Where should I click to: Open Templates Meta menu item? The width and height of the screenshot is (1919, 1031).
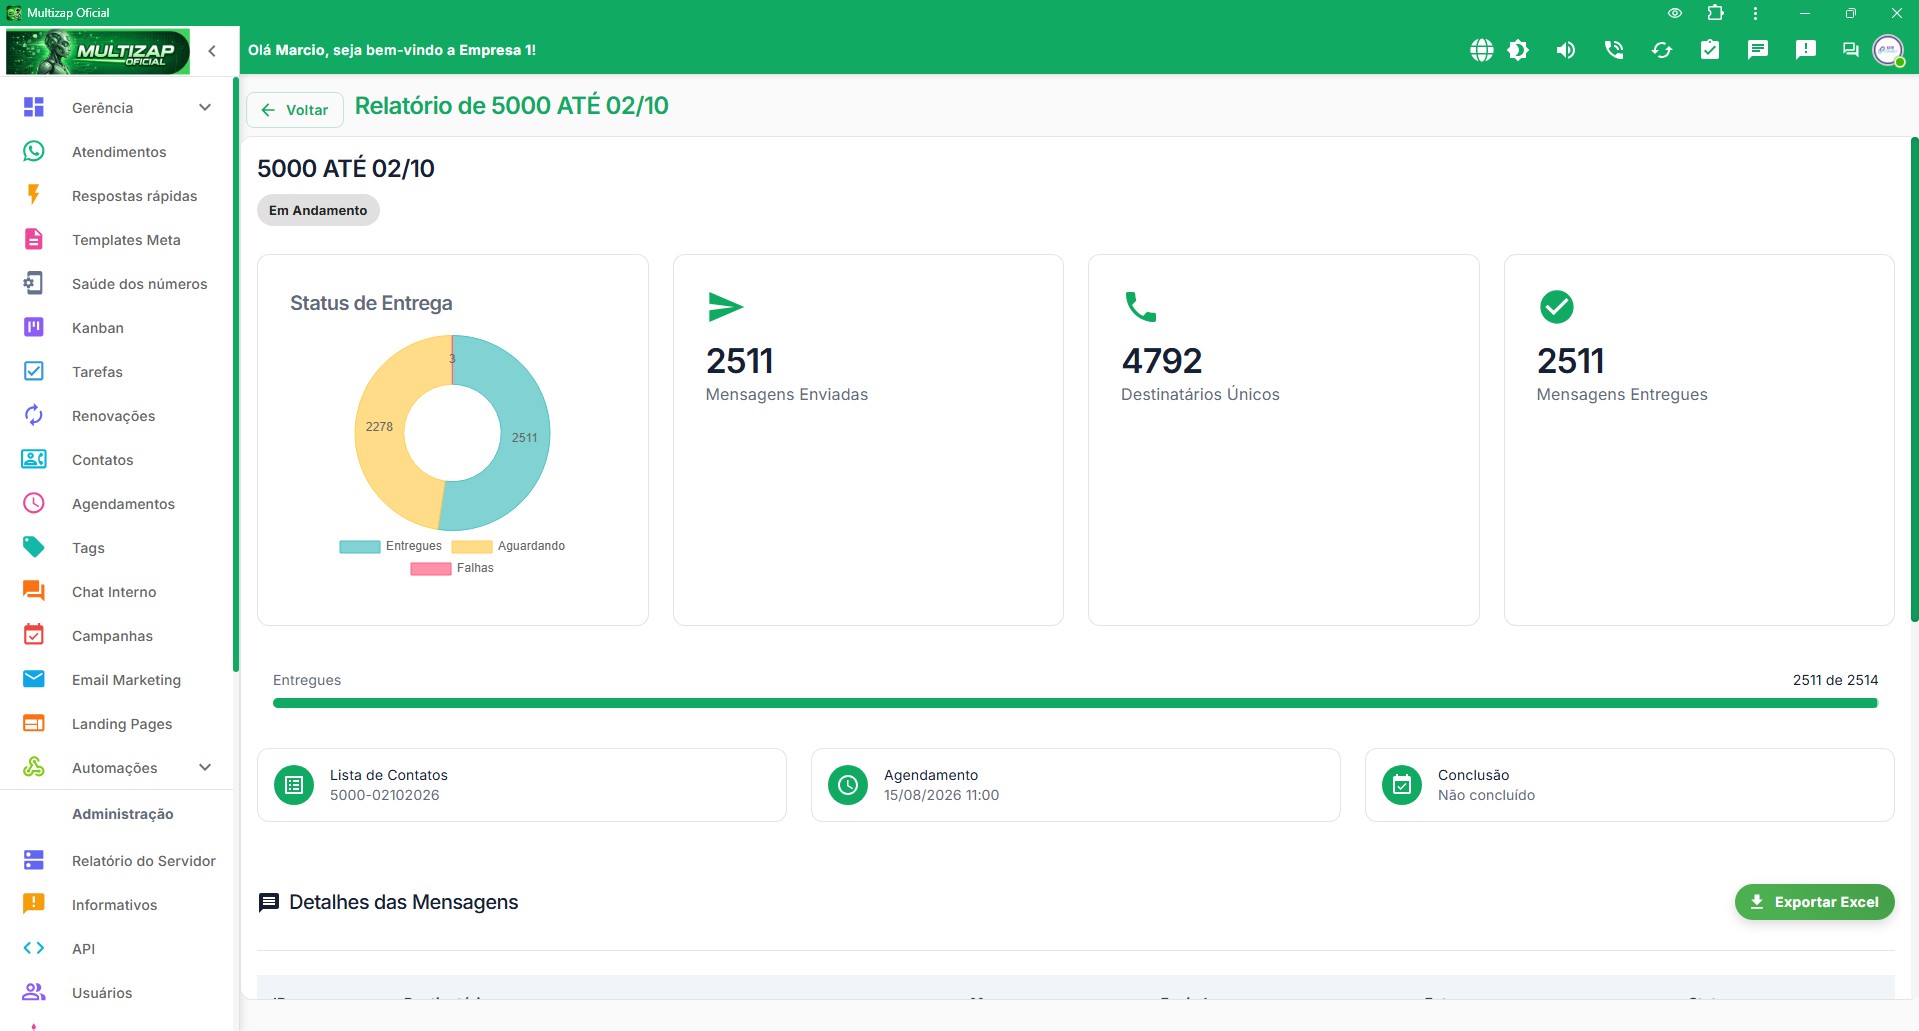116,240
